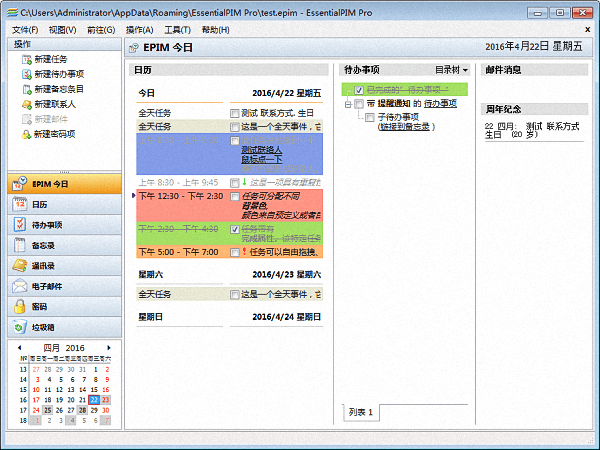Screen dimensions: 600x450
Task: Open the 备忘录 notes module icon
Action: tap(19, 245)
